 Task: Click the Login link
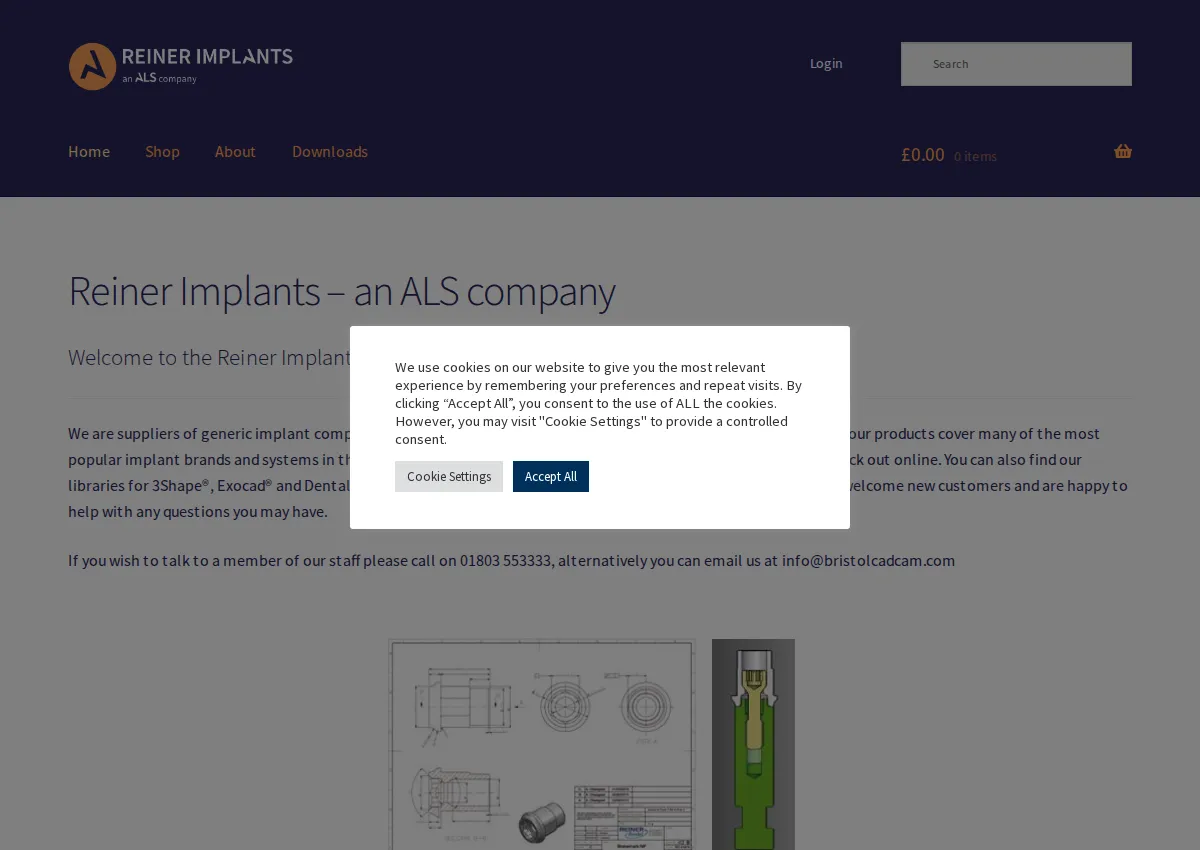(826, 63)
